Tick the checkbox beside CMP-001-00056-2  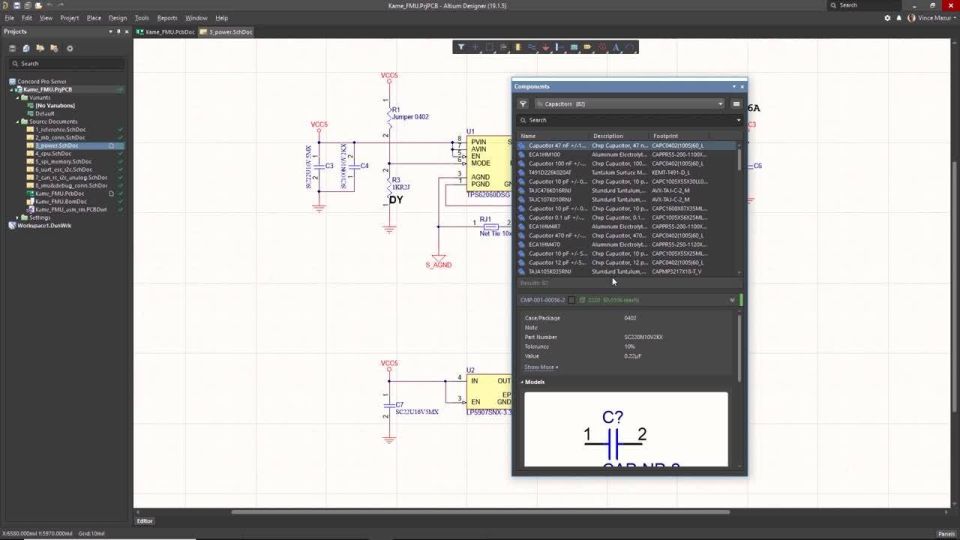point(572,300)
